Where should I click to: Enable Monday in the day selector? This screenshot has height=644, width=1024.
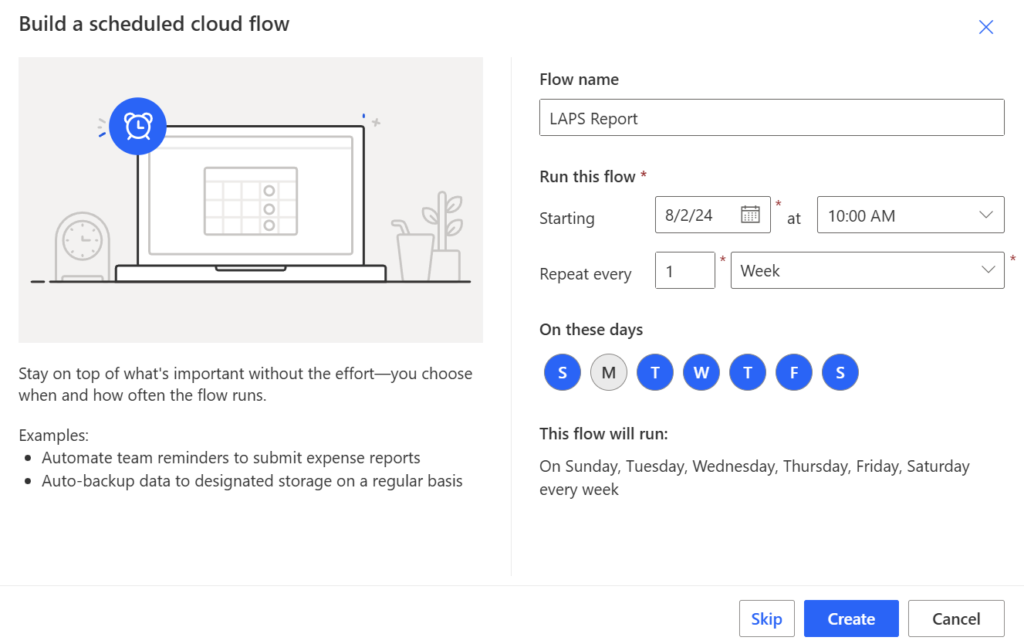click(609, 373)
